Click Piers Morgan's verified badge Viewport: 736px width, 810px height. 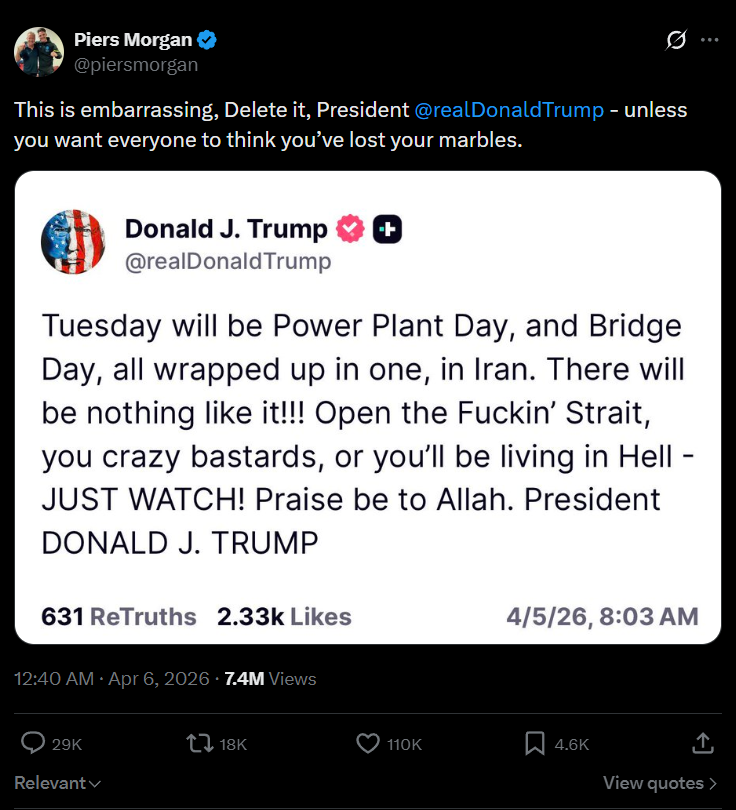click(x=206, y=39)
